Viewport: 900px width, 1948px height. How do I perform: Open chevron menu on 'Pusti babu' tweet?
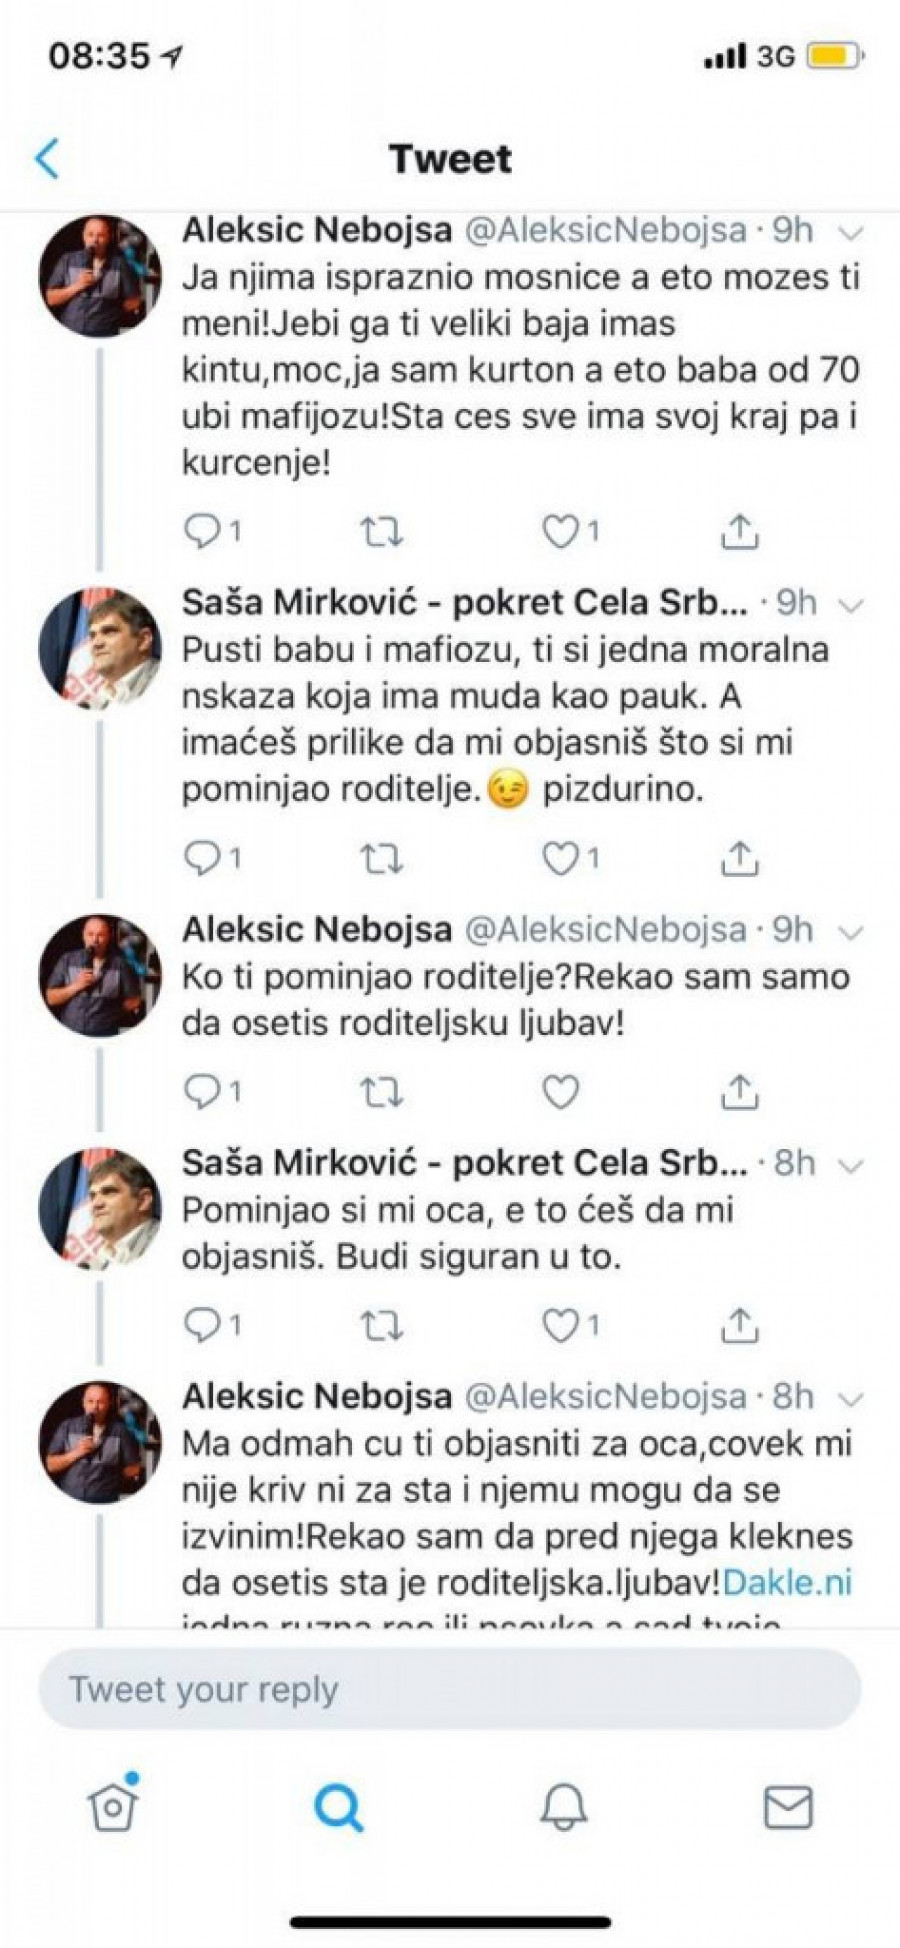[850, 605]
